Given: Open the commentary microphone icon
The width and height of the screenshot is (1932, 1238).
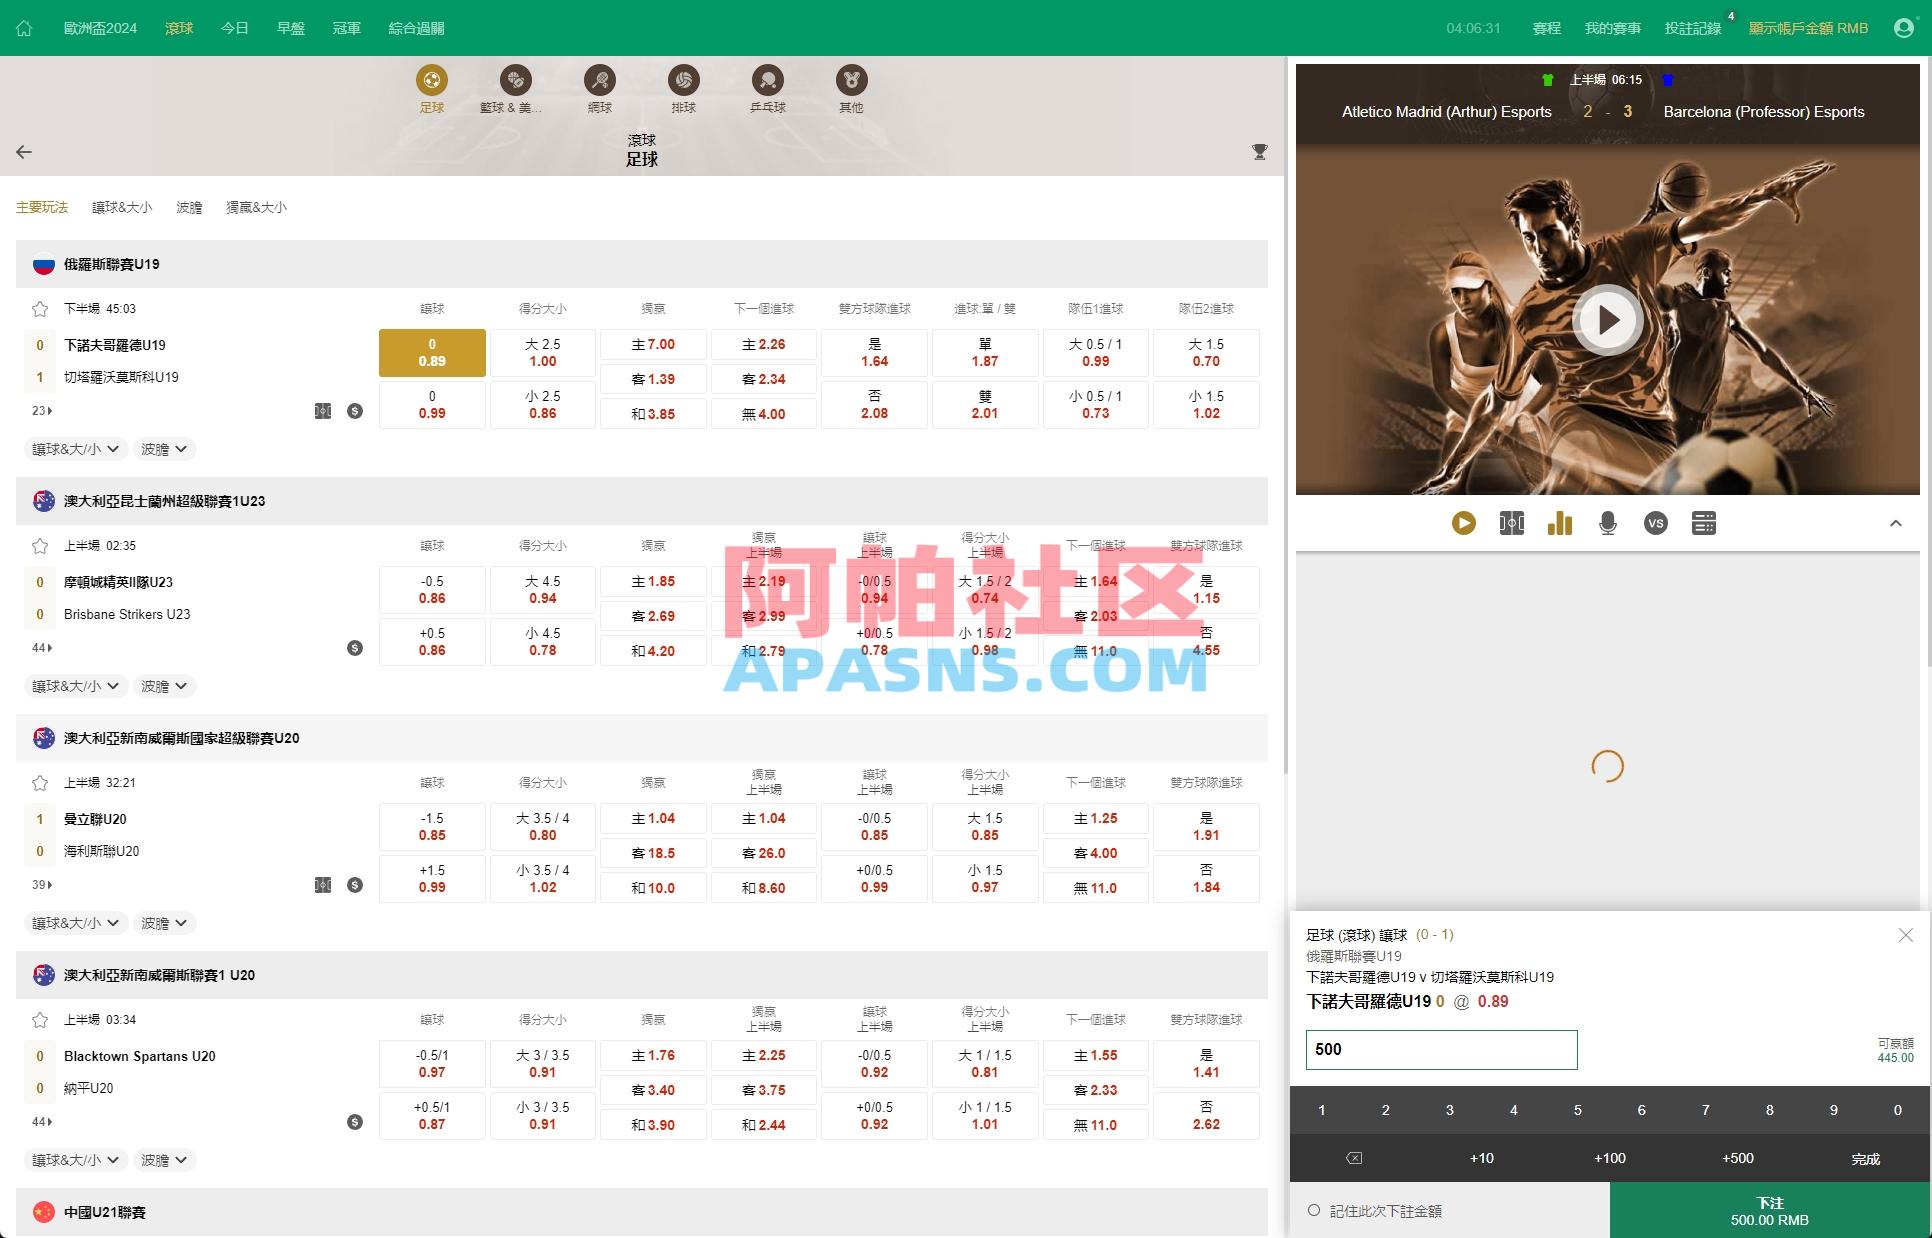Looking at the screenshot, I should coord(1607,522).
